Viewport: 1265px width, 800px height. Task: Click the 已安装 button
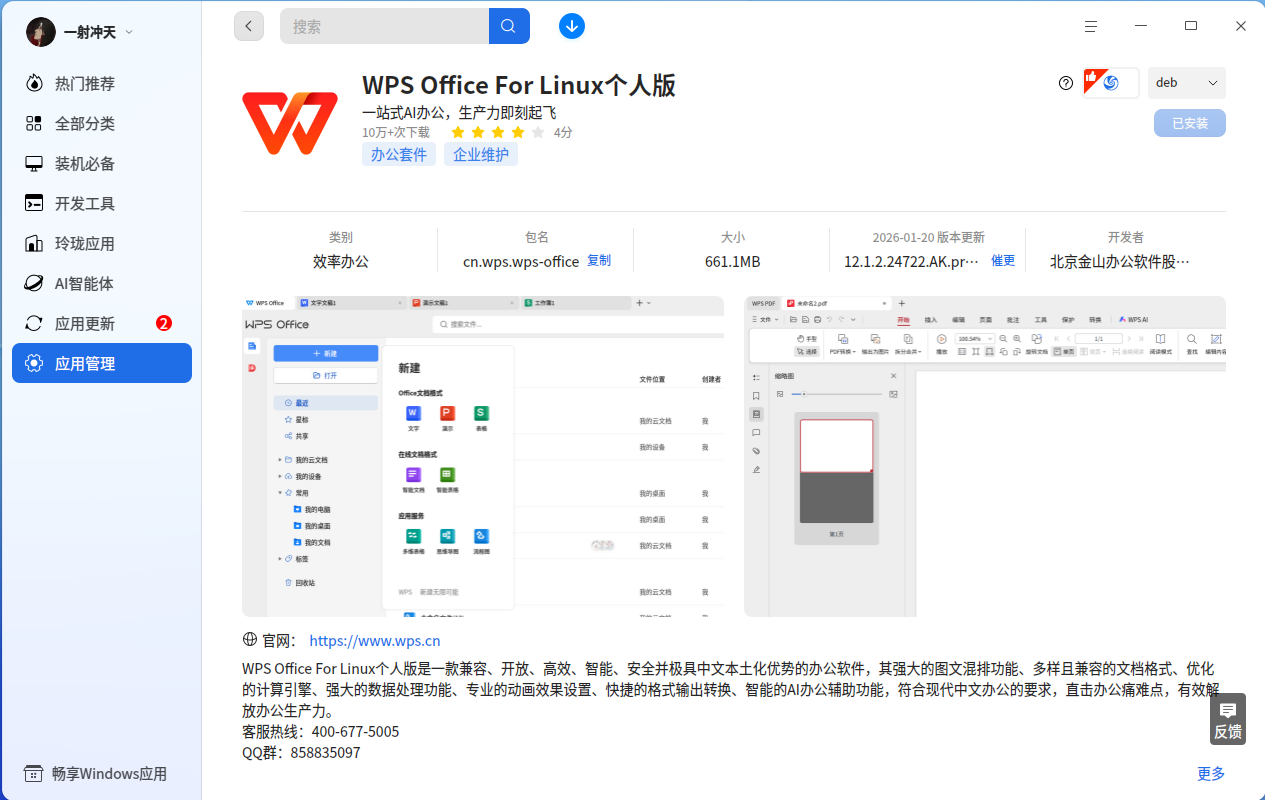(x=1190, y=123)
